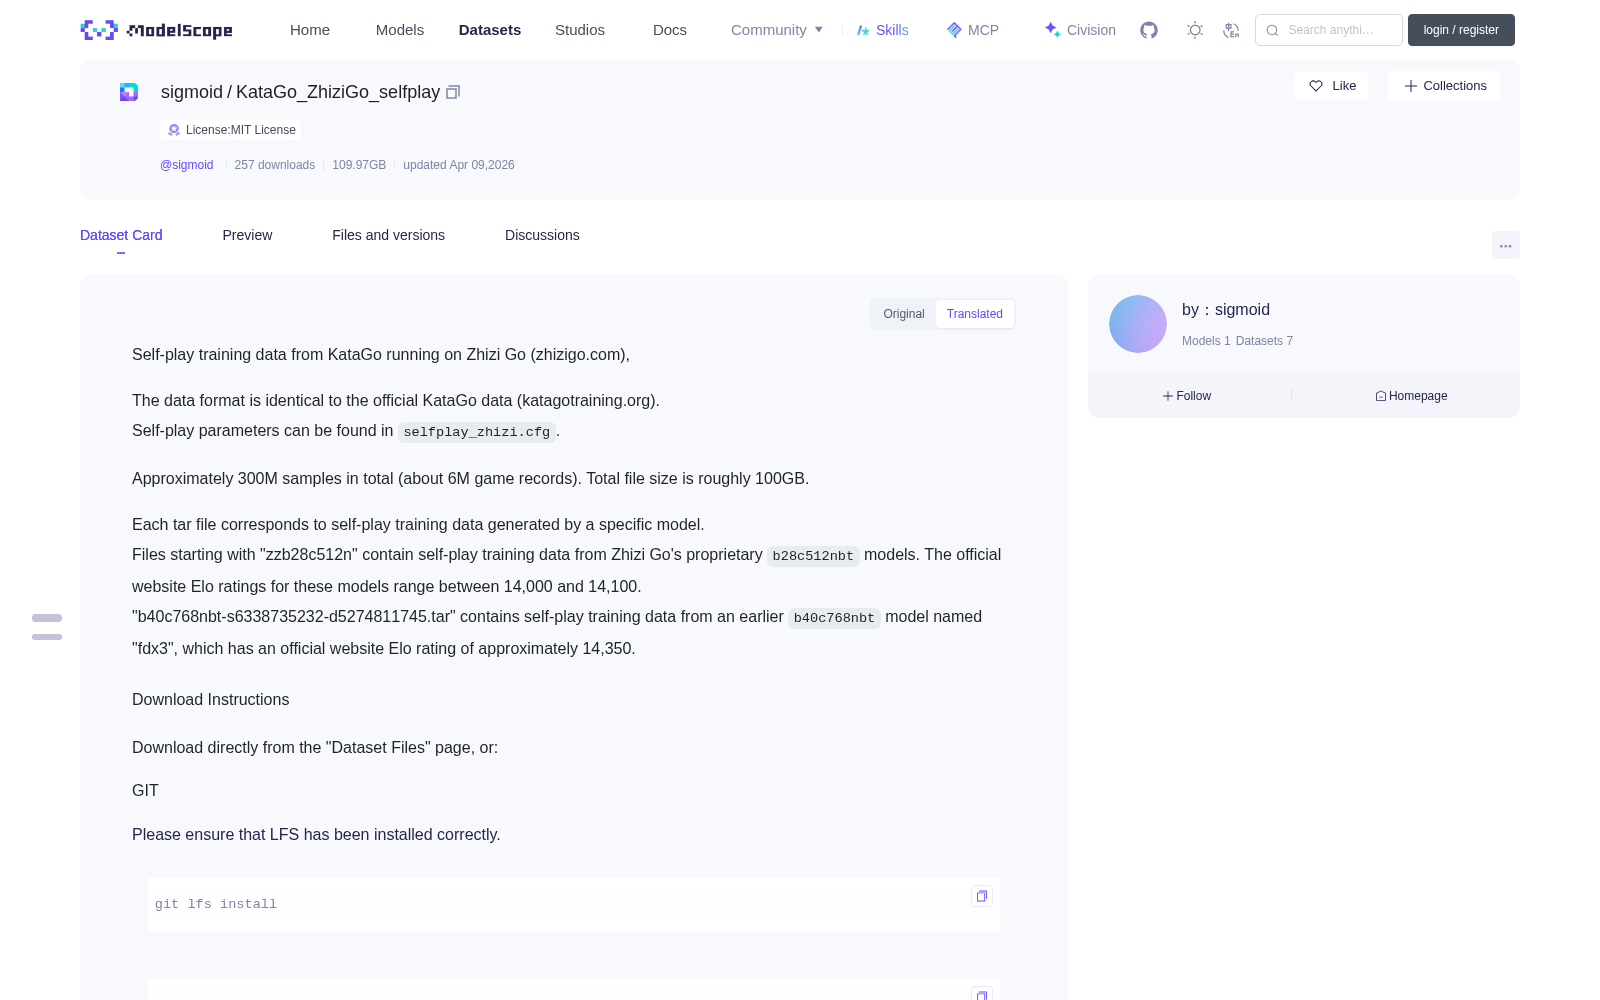Click the search magnifier icon

[1272, 30]
